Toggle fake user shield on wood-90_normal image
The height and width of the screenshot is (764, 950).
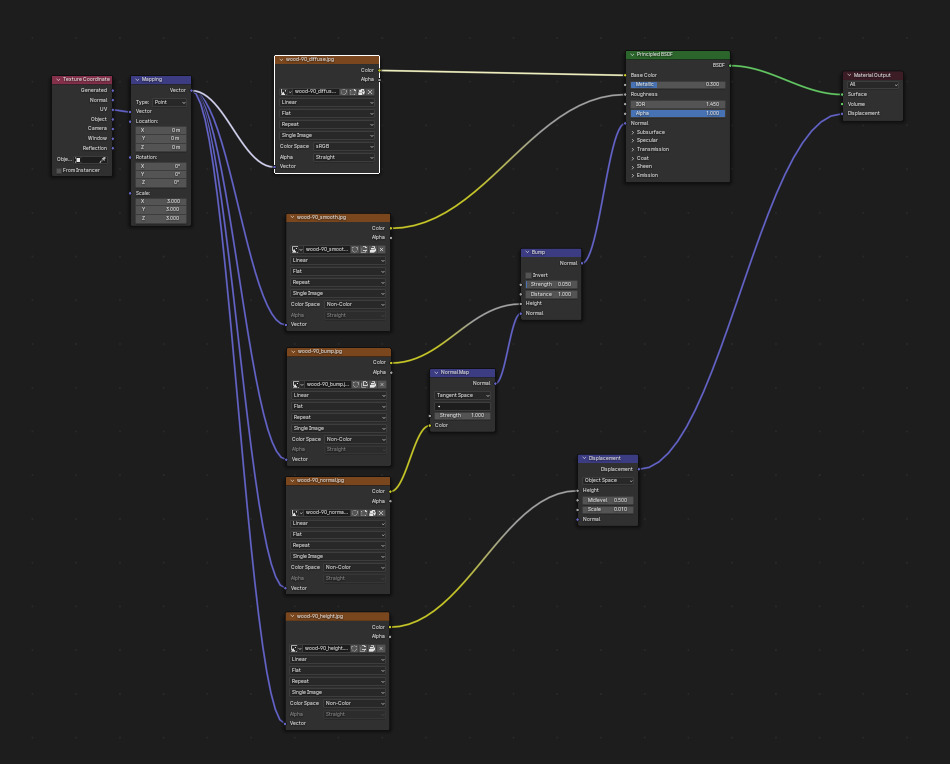[x=355, y=513]
